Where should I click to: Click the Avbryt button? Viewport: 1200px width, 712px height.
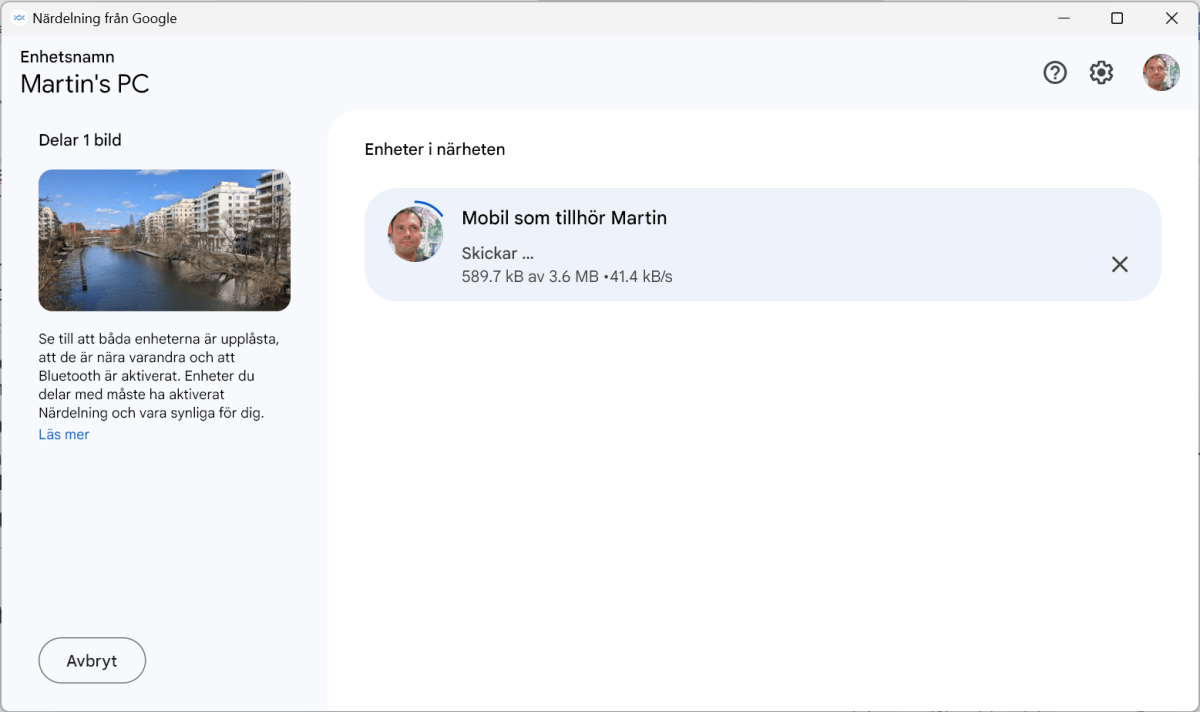(x=92, y=661)
